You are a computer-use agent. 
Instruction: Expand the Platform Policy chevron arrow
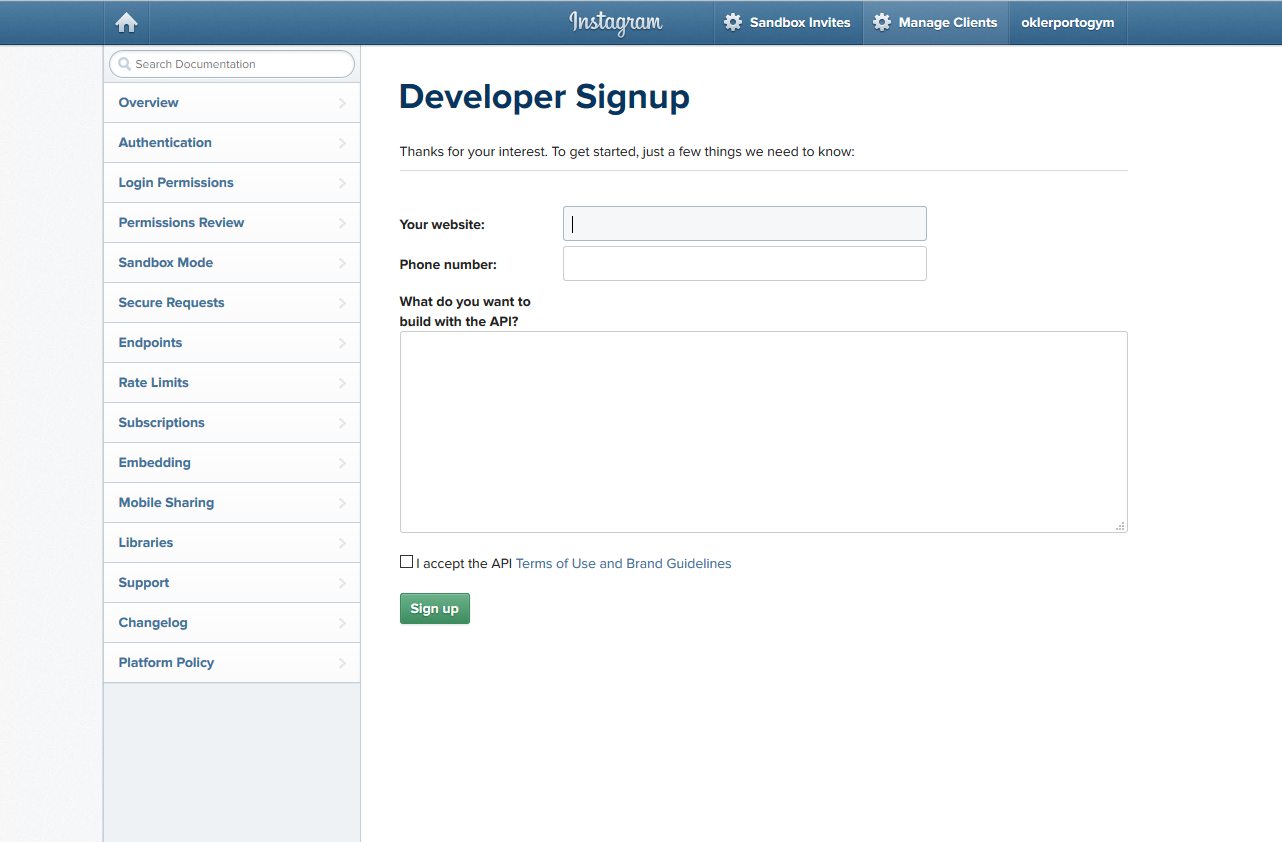point(342,663)
